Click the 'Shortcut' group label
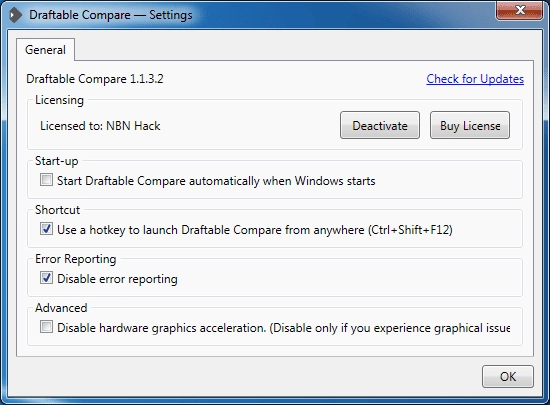Image resolution: width=550 pixels, height=405 pixels. click(x=58, y=210)
